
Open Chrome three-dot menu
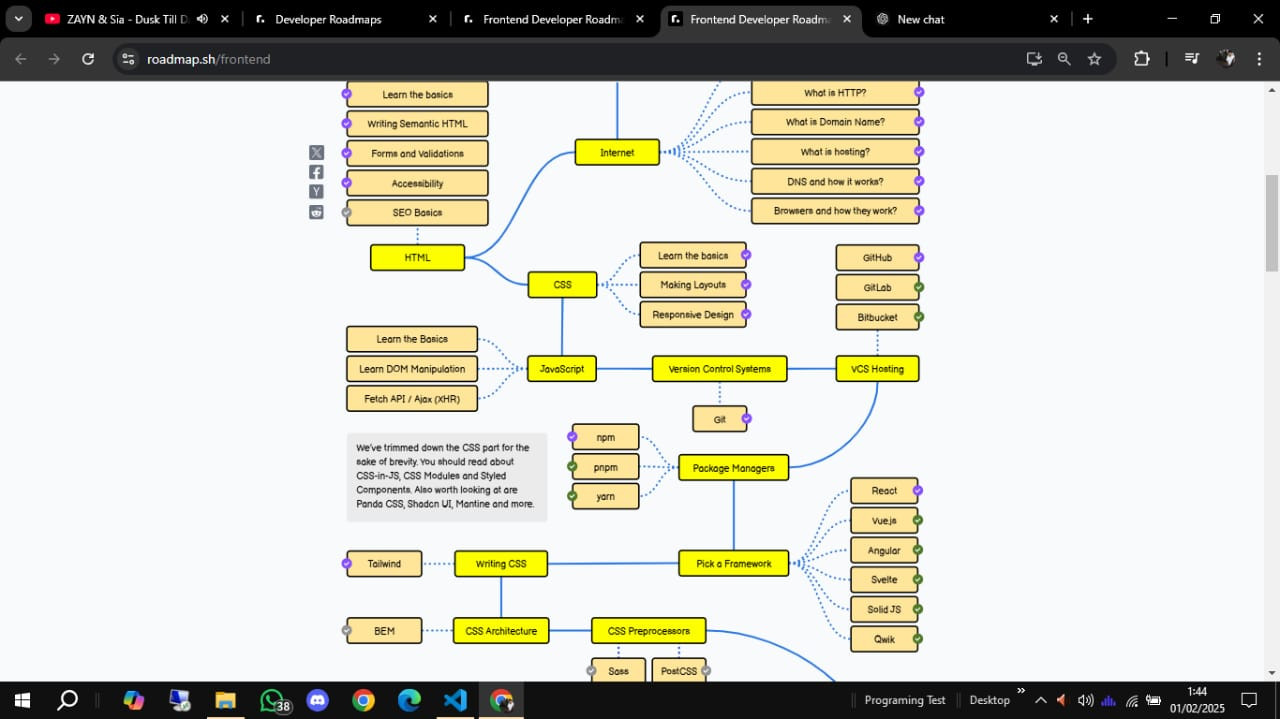coord(1259,59)
